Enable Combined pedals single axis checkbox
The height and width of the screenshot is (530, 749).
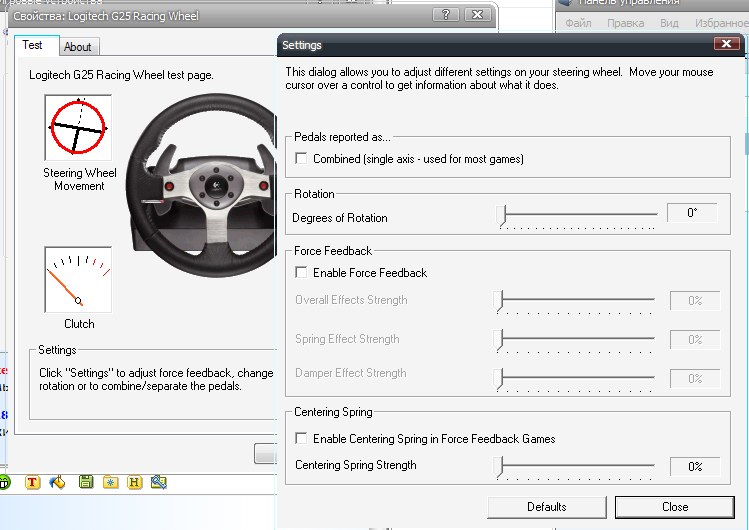point(301,158)
